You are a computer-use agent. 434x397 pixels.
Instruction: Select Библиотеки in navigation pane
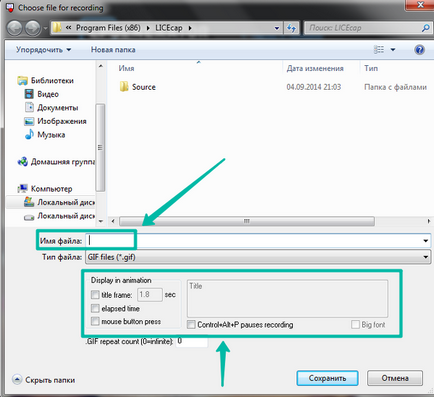(46, 80)
